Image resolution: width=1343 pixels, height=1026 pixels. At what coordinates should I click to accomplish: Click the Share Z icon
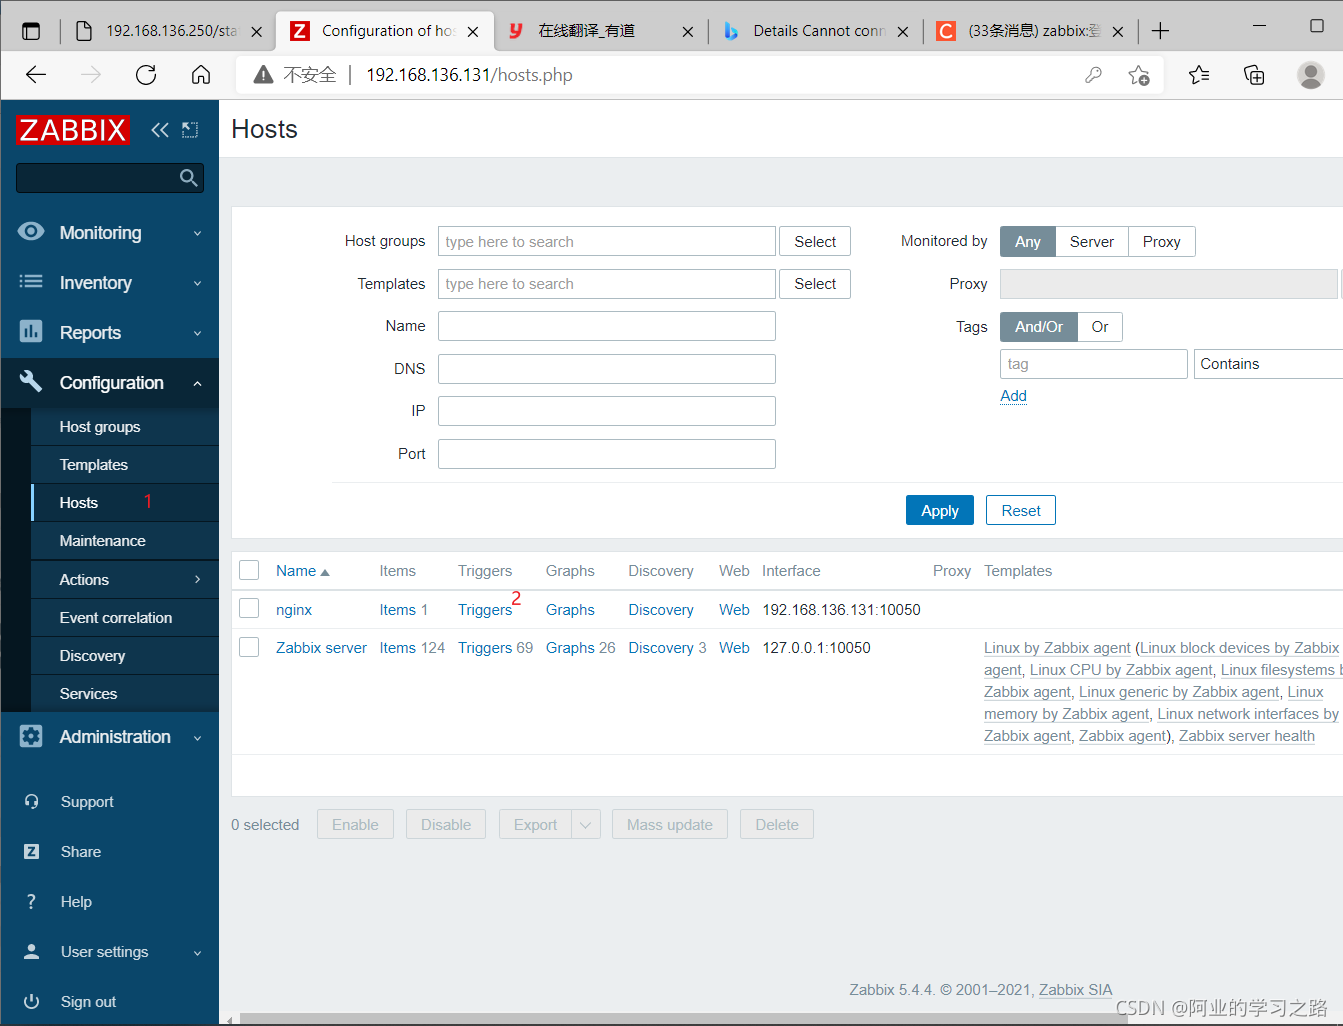click(x=31, y=851)
